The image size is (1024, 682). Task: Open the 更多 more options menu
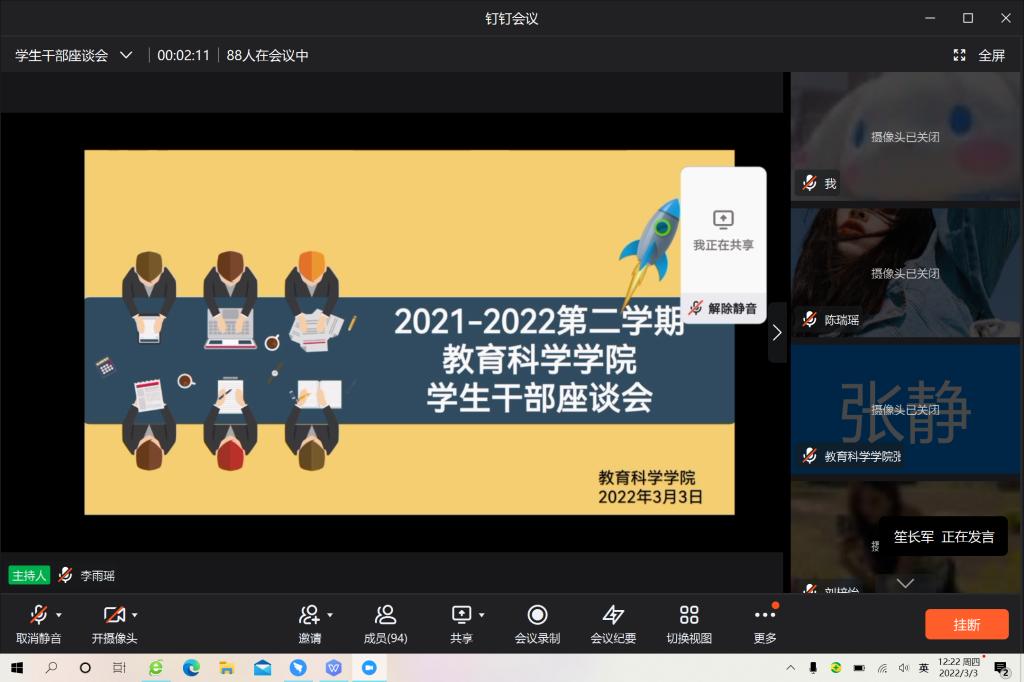[x=765, y=624]
